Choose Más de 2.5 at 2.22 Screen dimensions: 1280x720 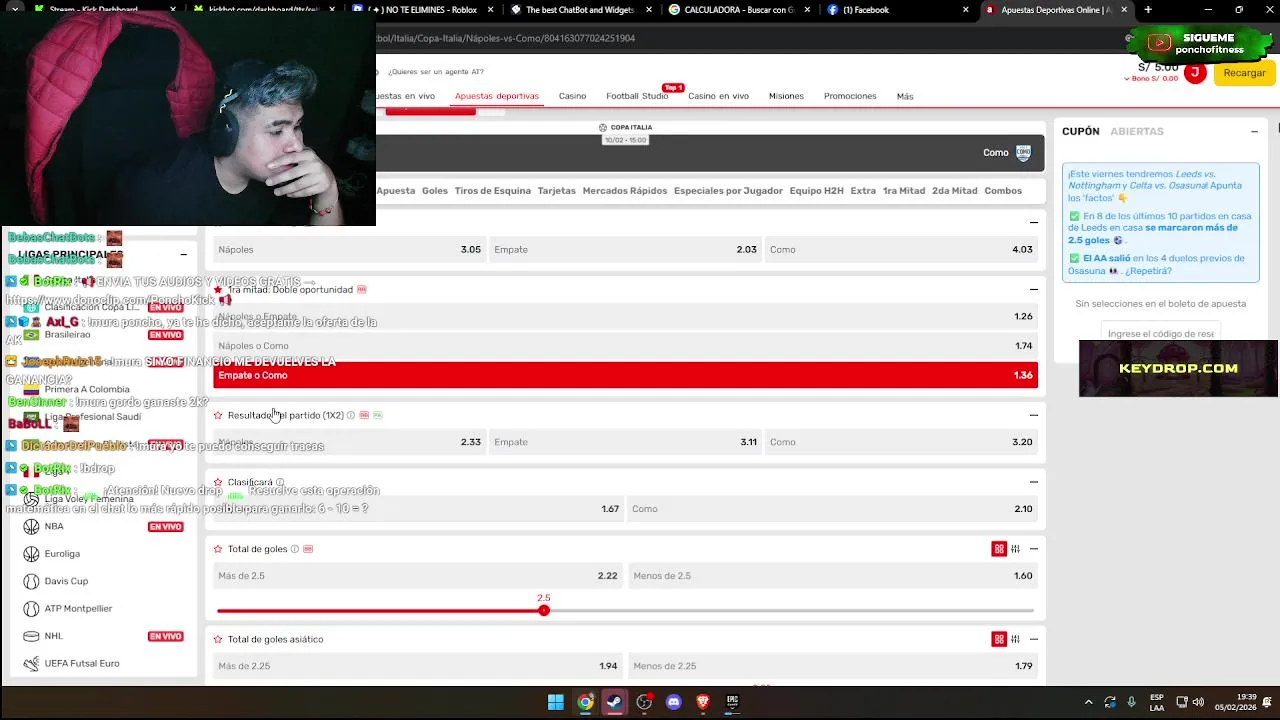(418, 576)
